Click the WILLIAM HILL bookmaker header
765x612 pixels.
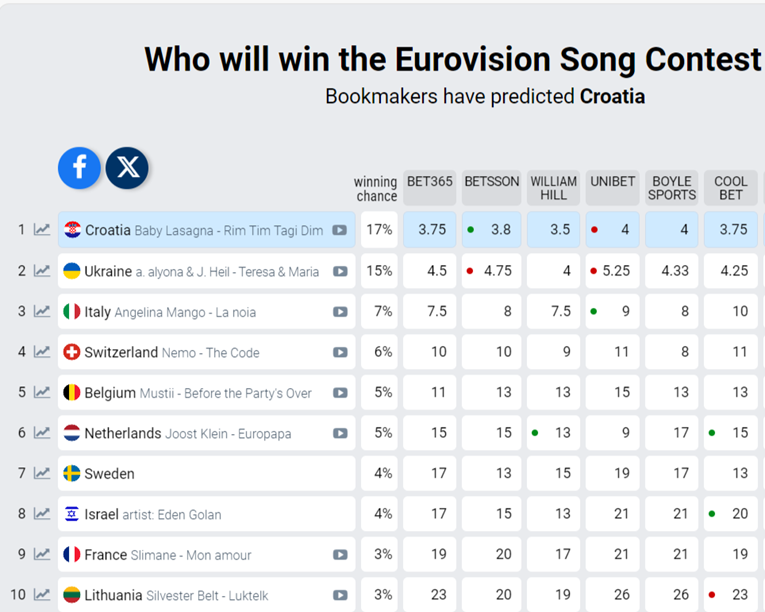553,188
